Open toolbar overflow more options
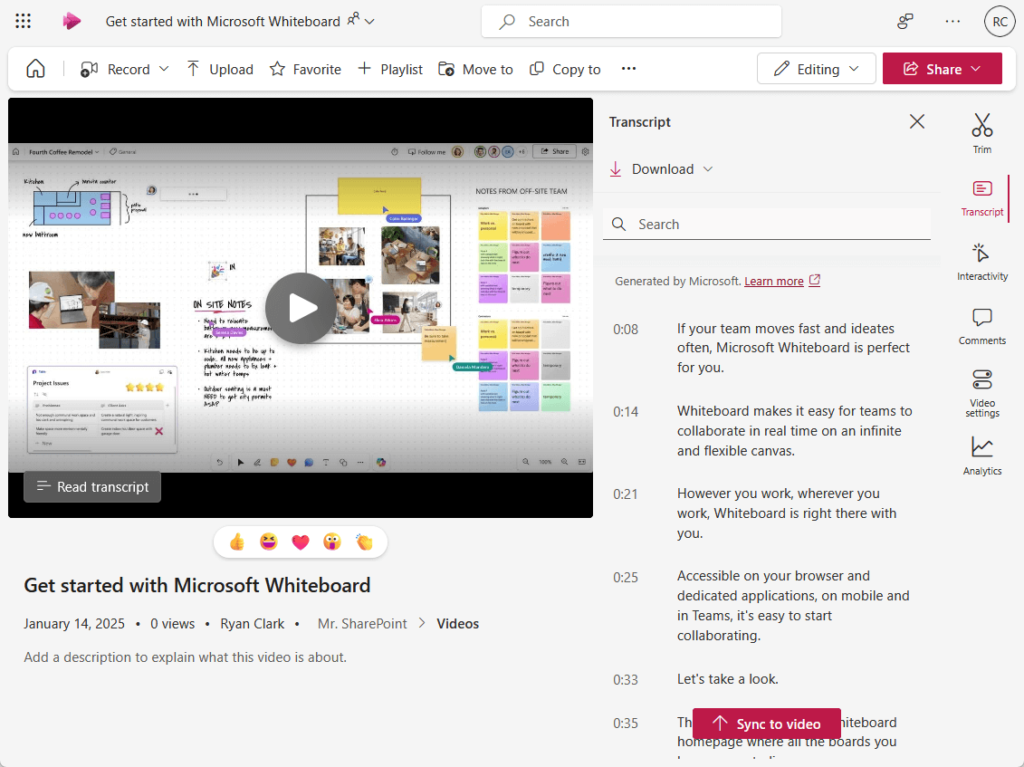 [x=628, y=69]
